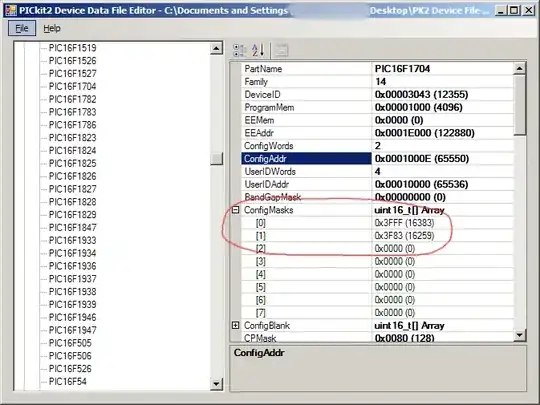This screenshot has width=540, height=405.
Task: Select PIC16F1847 in the device list
Action: click(72, 227)
